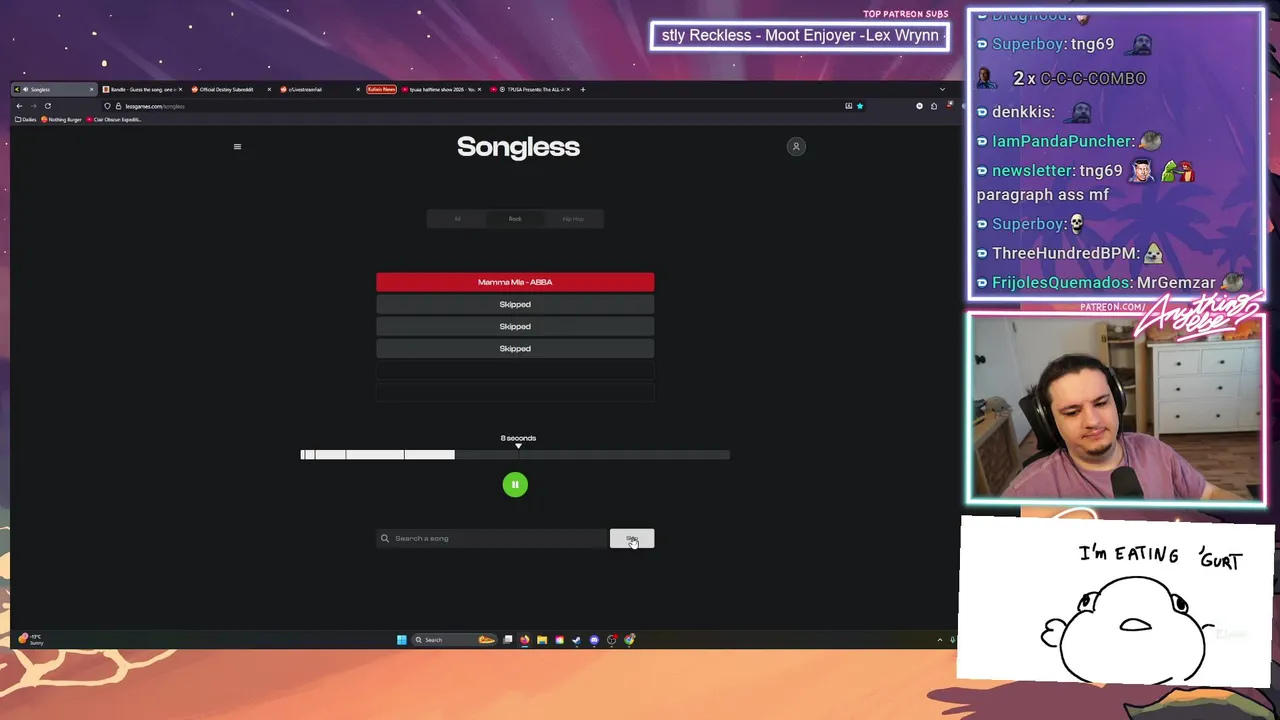Open a new browser tab

(583, 89)
